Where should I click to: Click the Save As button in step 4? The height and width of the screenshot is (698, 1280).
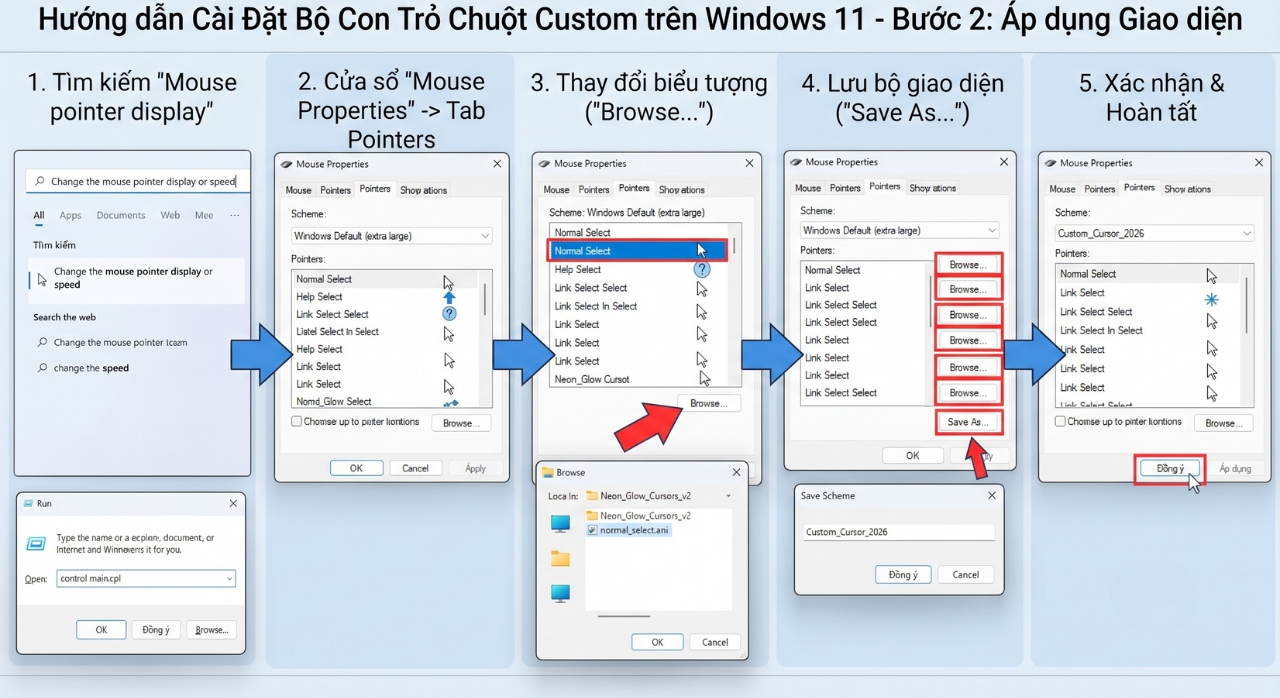(968, 422)
